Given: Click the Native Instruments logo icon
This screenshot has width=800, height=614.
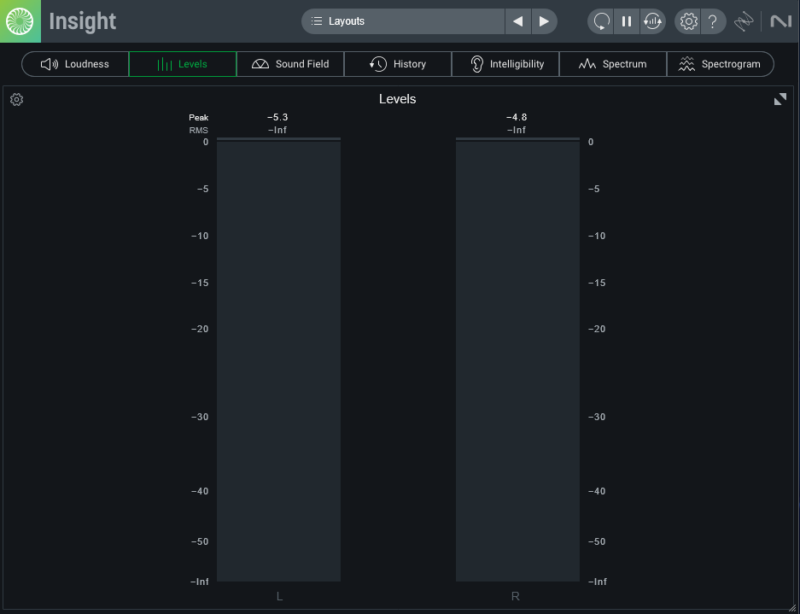Looking at the screenshot, I should click(x=779, y=21).
